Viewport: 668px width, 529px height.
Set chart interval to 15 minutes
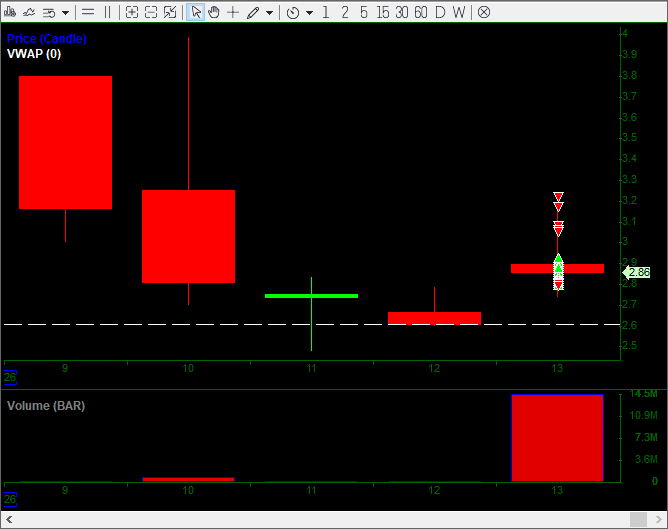coord(383,12)
